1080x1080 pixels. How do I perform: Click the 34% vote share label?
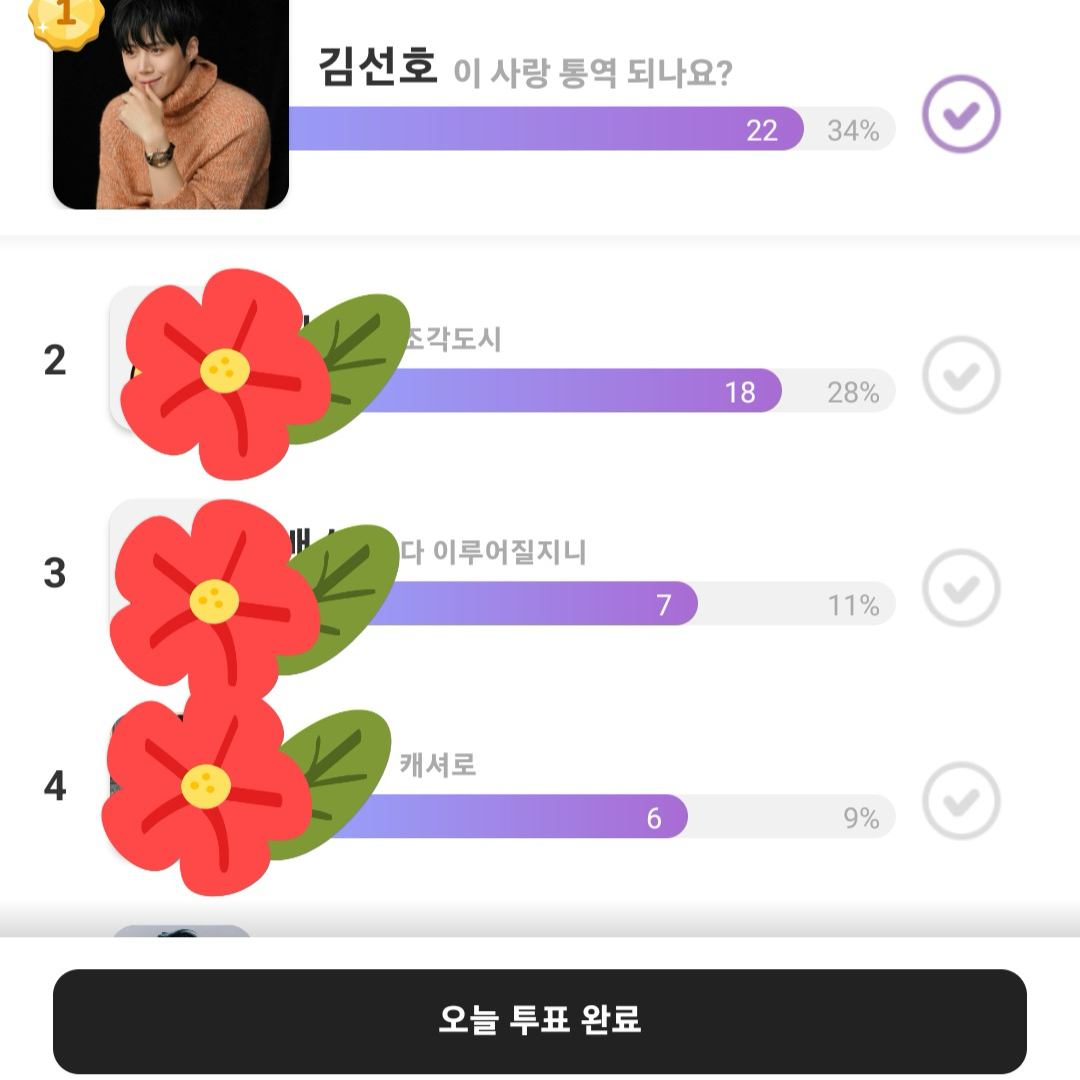click(853, 131)
